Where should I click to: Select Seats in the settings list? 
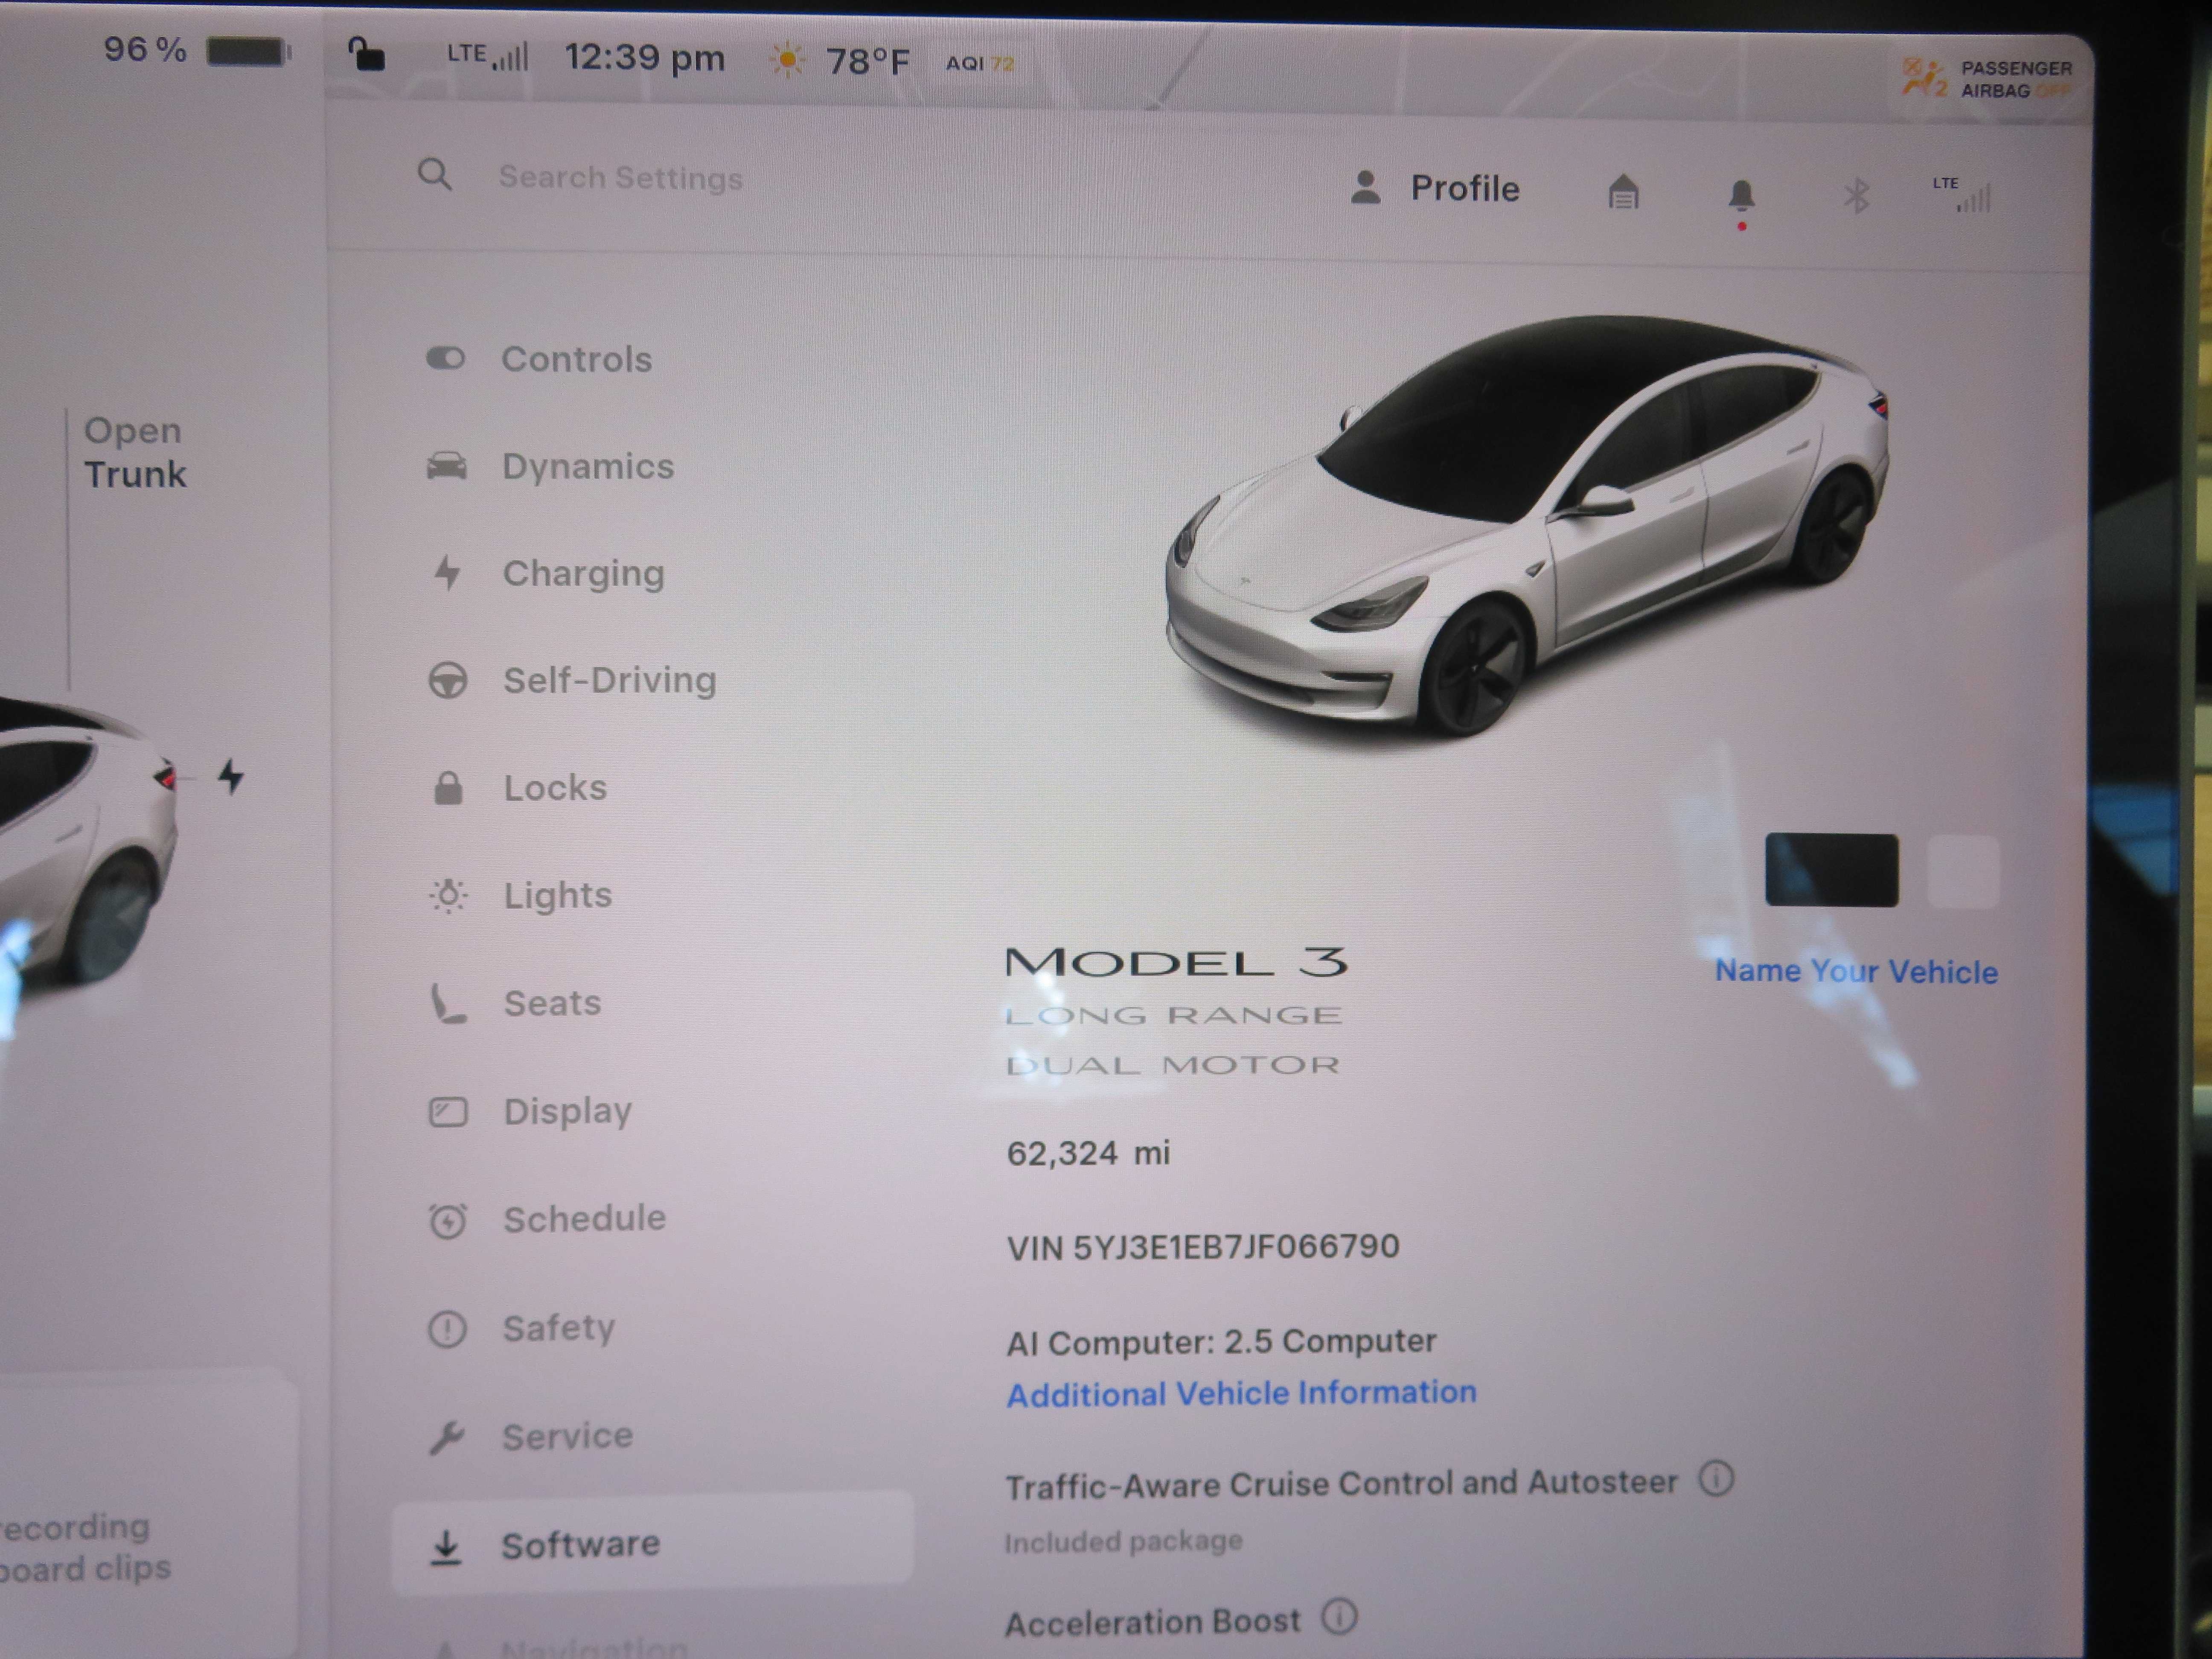(x=516, y=1003)
